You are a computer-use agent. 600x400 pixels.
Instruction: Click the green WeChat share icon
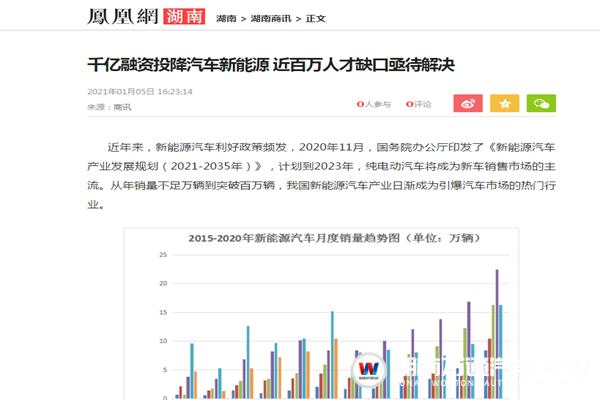(x=541, y=103)
